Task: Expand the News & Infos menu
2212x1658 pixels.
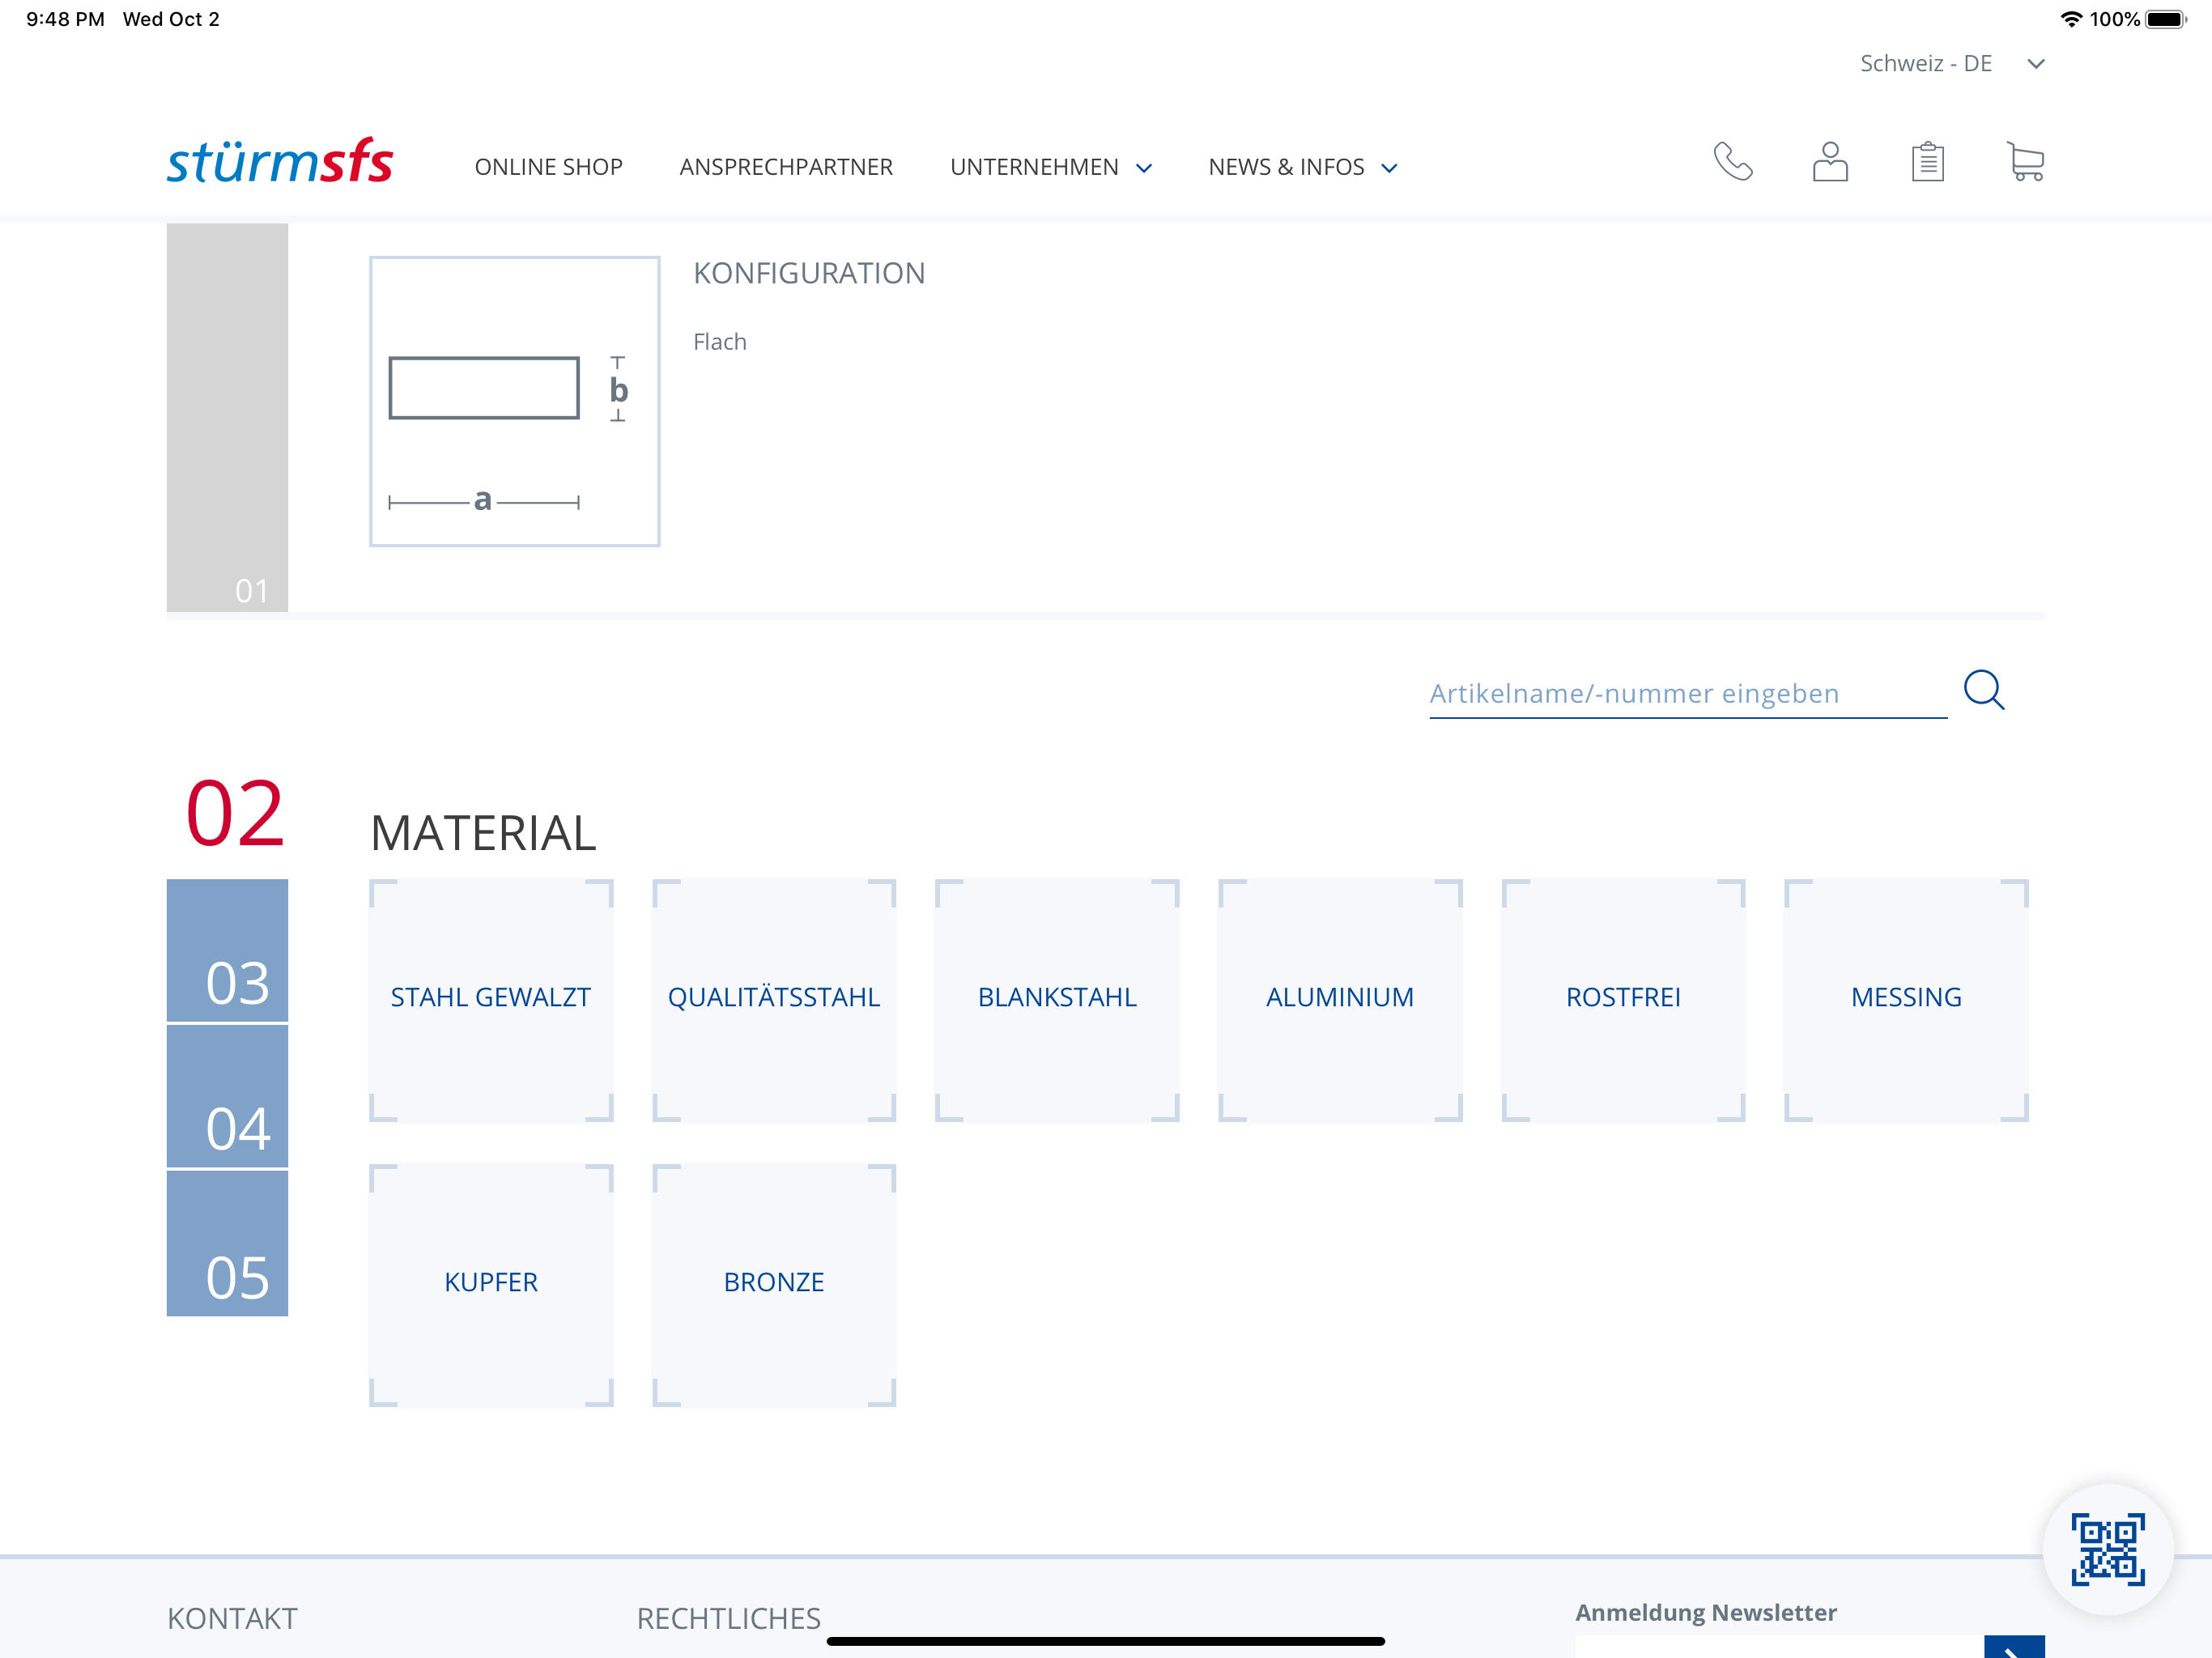Action: point(1303,167)
